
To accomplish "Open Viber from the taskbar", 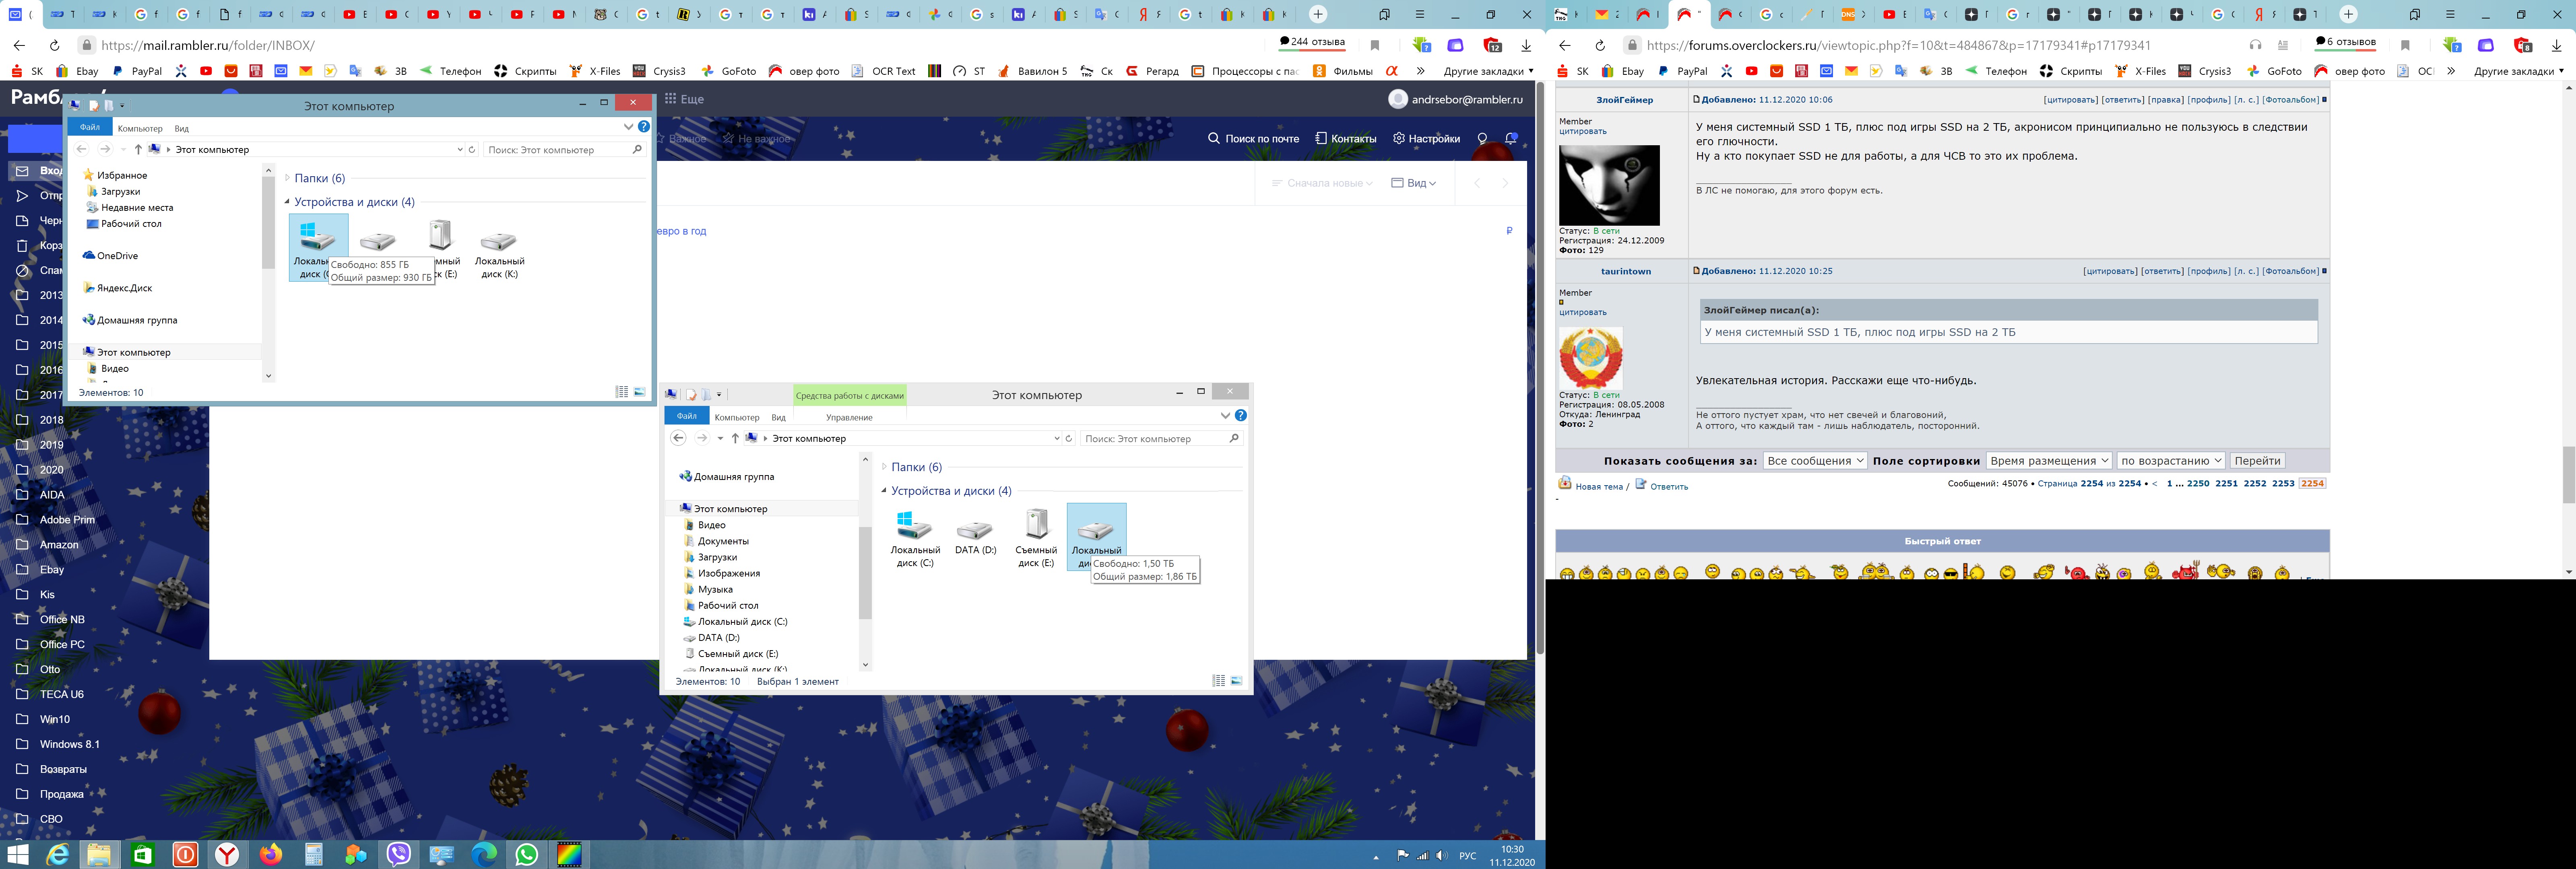I will pos(399,854).
